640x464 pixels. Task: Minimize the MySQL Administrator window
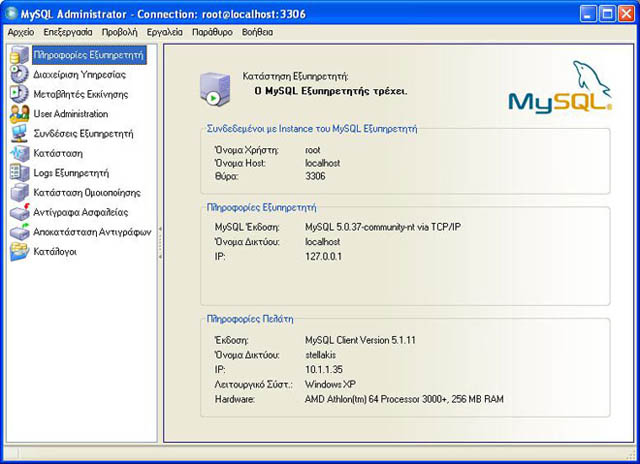(588, 14)
